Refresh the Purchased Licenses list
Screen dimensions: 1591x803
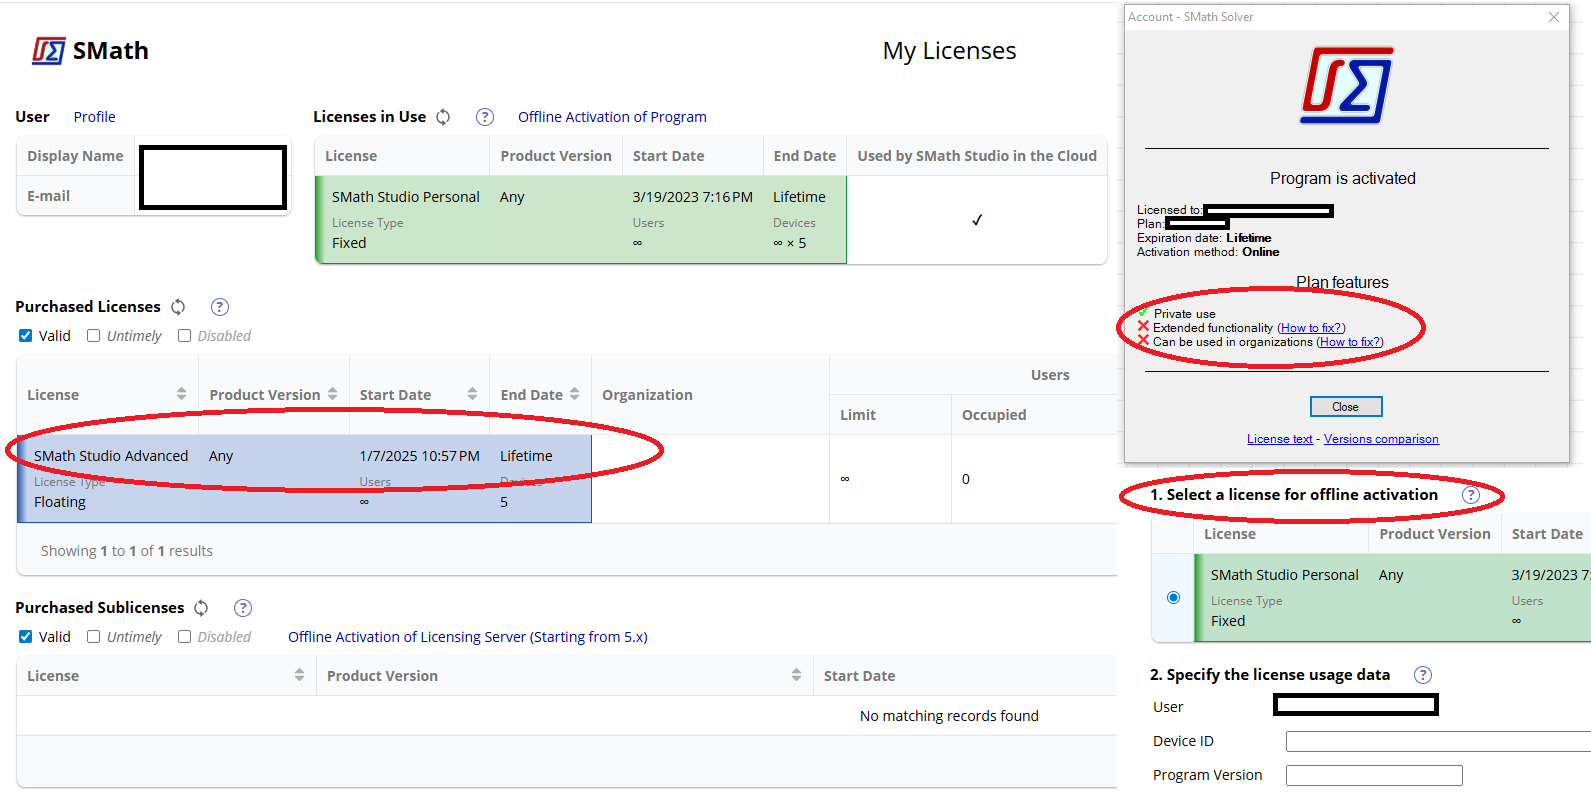(178, 307)
